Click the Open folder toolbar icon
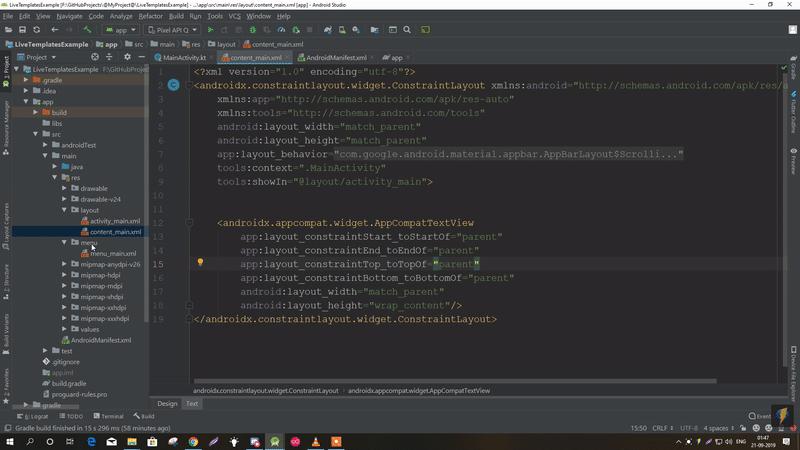800x450 pixels. 9,30
